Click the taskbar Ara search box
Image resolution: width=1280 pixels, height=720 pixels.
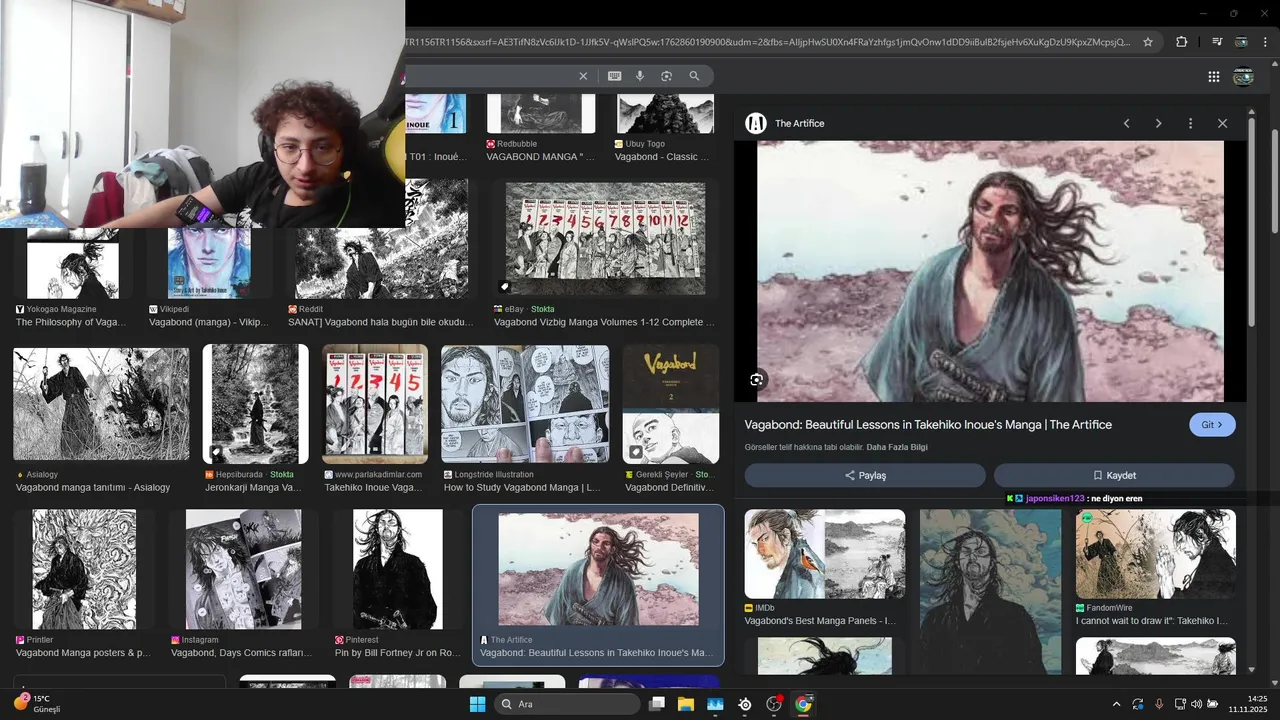pyautogui.click(x=567, y=704)
